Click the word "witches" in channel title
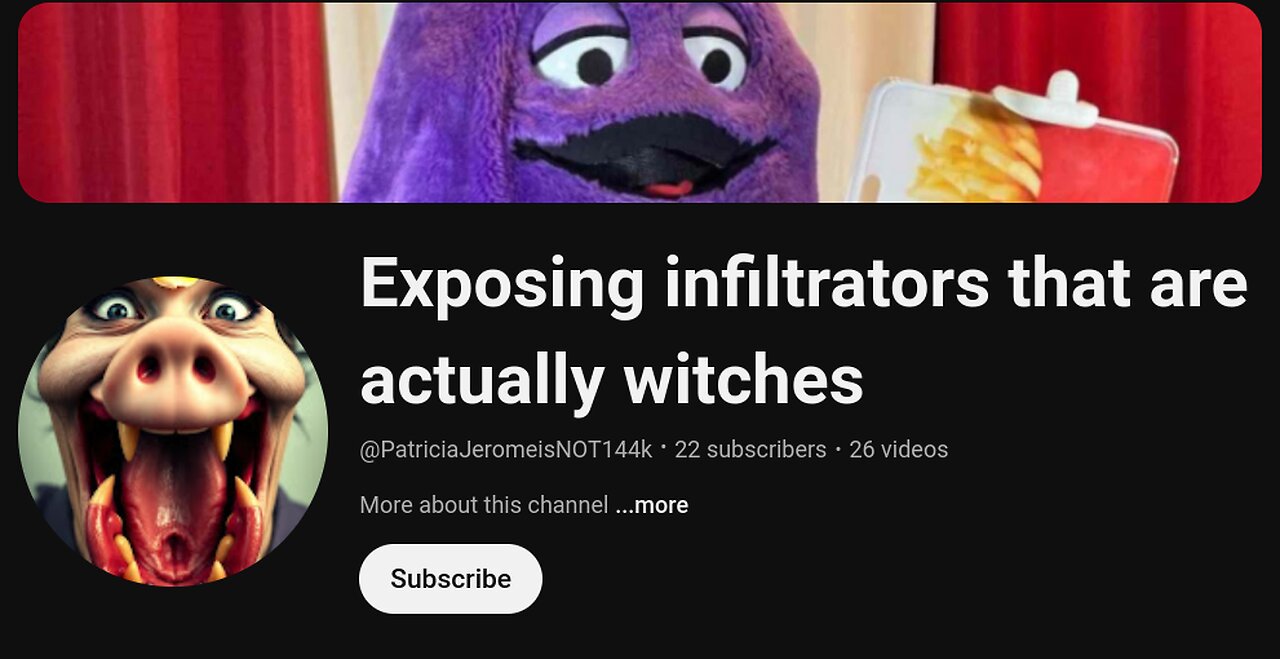The width and height of the screenshot is (1280, 659). pyautogui.click(x=743, y=379)
